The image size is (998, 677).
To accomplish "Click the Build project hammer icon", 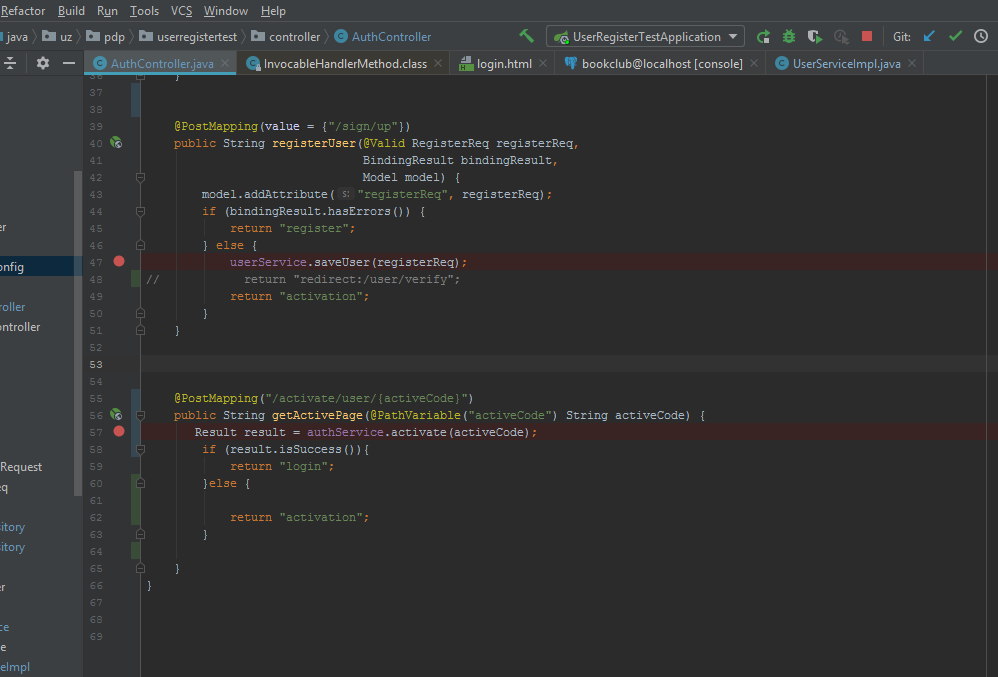I will click(x=526, y=36).
